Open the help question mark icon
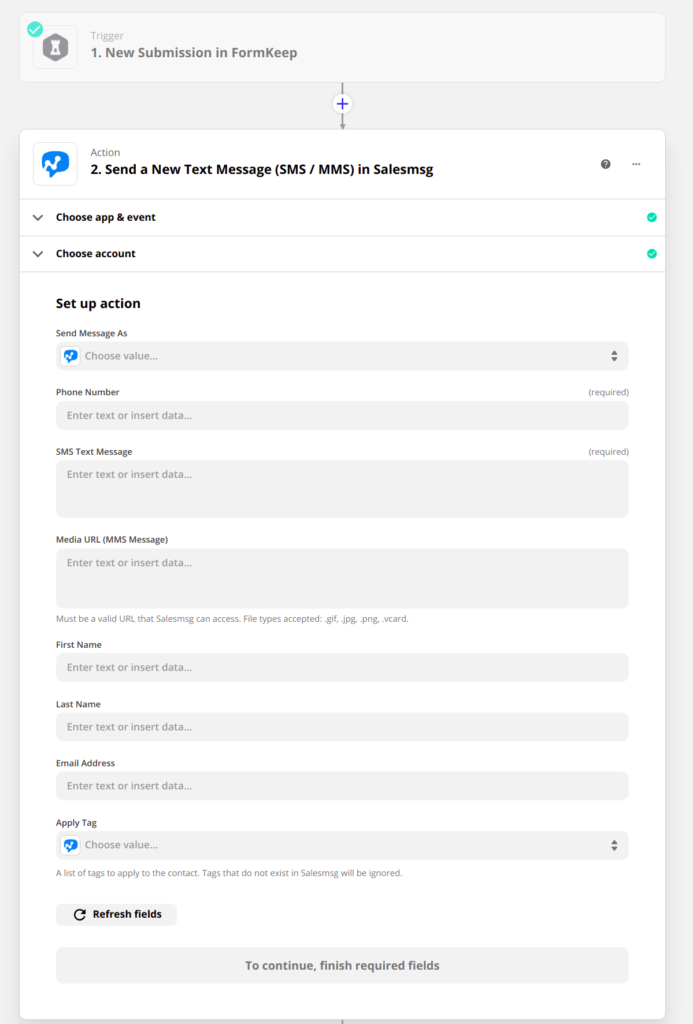Image resolution: width=693 pixels, height=1024 pixels. [605, 164]
